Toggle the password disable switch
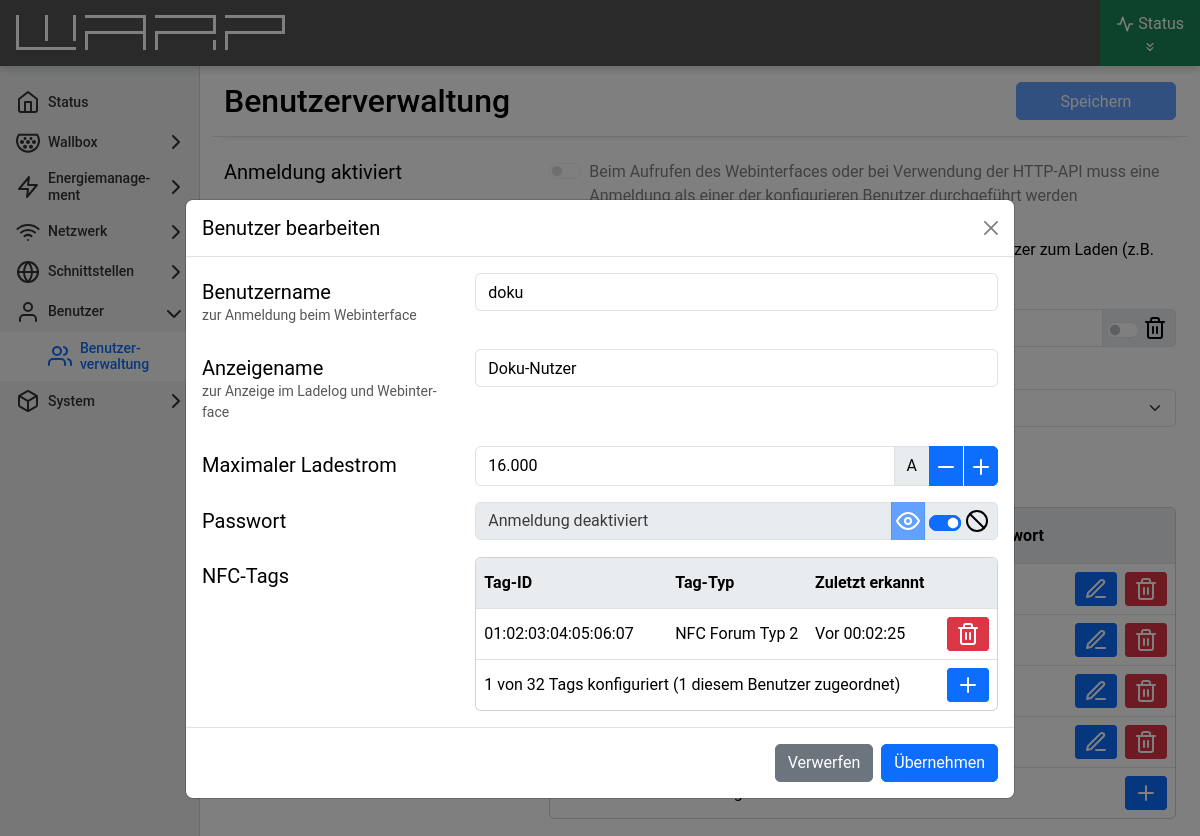Screen dimensions: 1200x836 point(945,522)
